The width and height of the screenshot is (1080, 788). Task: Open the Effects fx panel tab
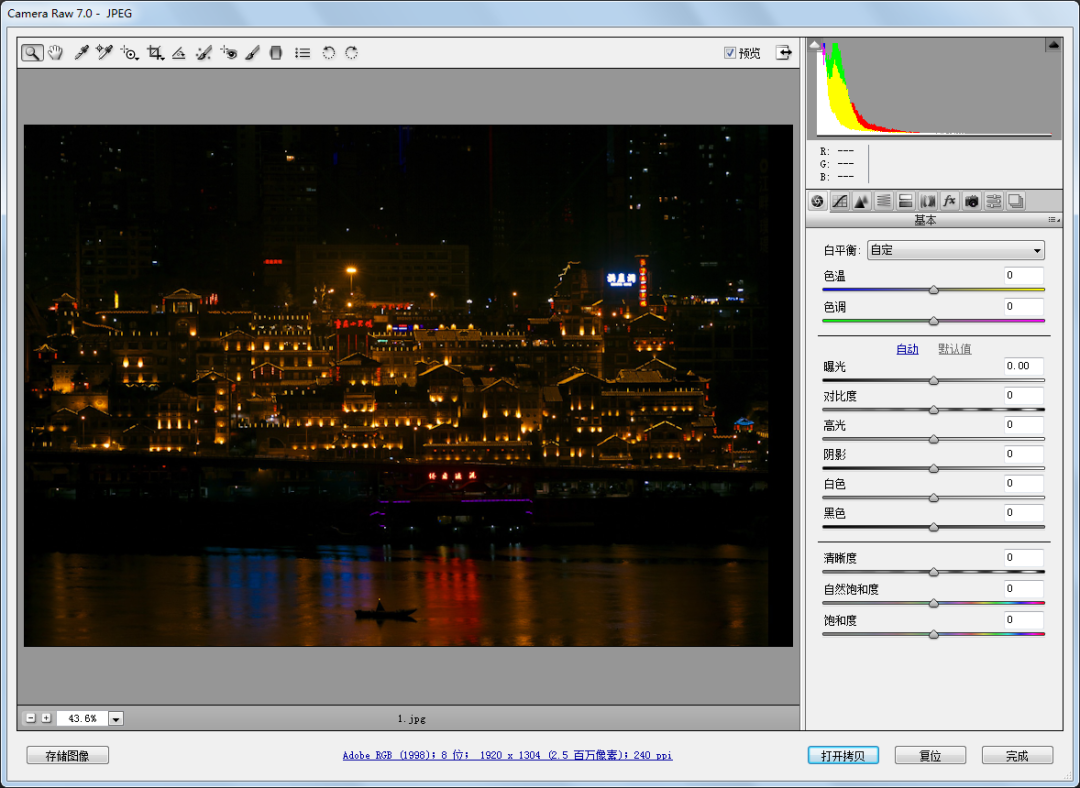(950, 201)
